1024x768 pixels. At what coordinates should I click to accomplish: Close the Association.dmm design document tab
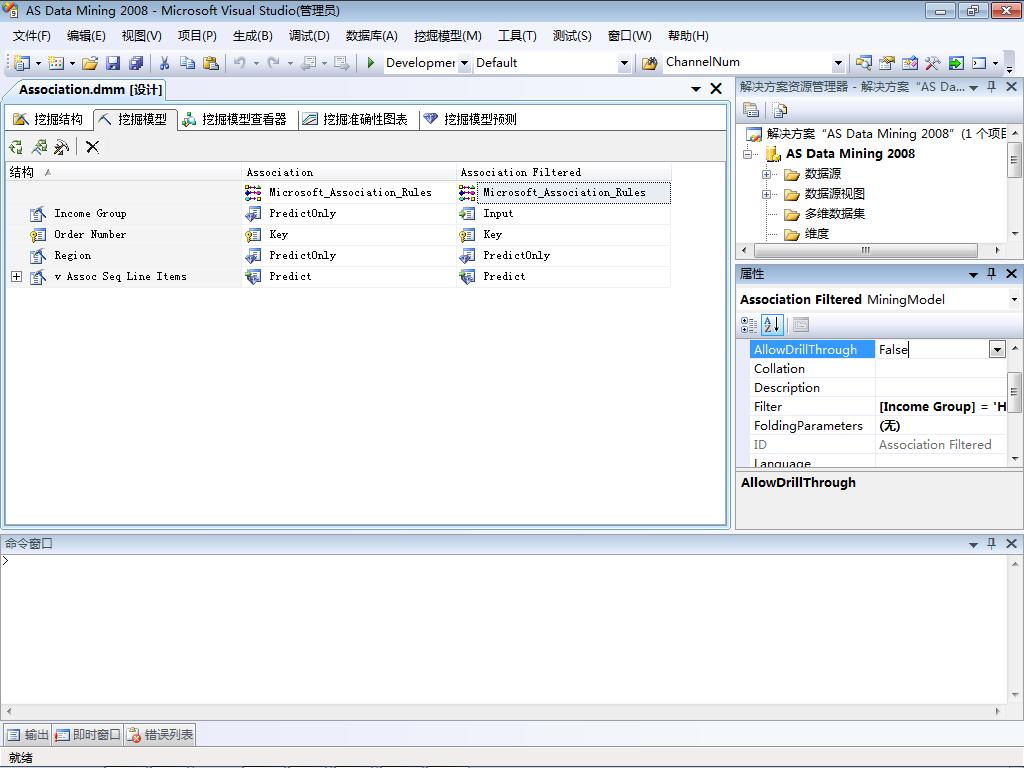point(716,89)
